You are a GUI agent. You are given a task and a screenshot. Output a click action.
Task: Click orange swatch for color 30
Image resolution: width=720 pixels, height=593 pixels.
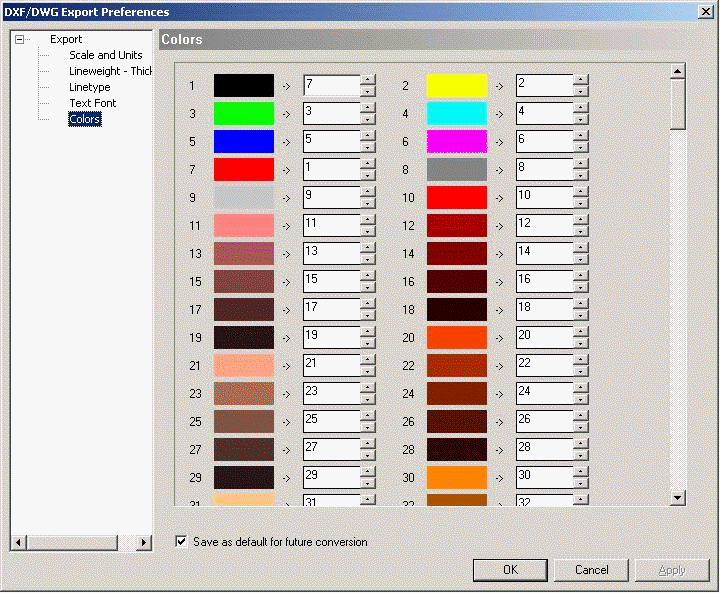457,478
